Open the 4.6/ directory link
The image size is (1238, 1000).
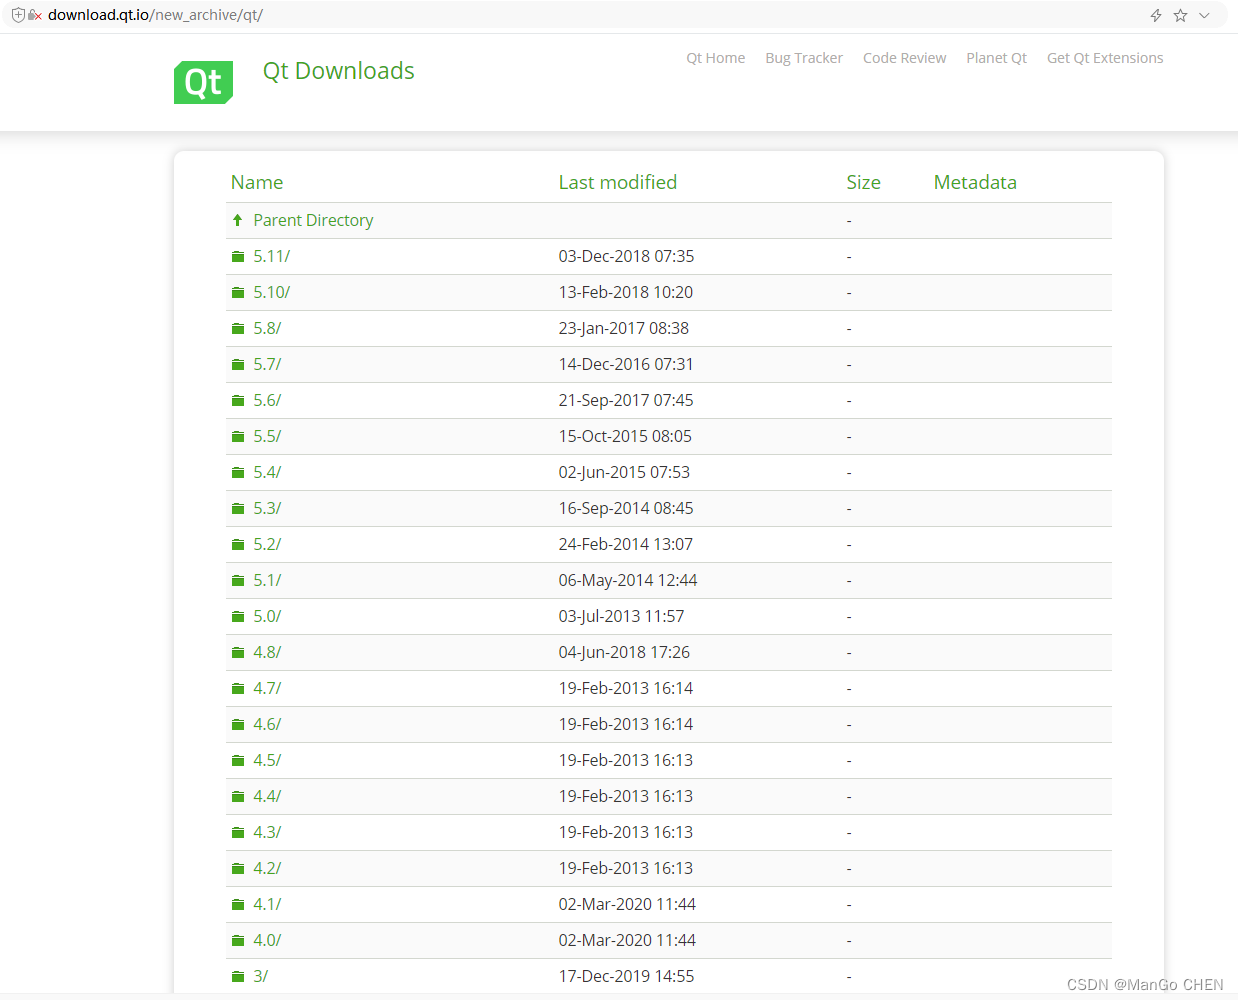267,725
